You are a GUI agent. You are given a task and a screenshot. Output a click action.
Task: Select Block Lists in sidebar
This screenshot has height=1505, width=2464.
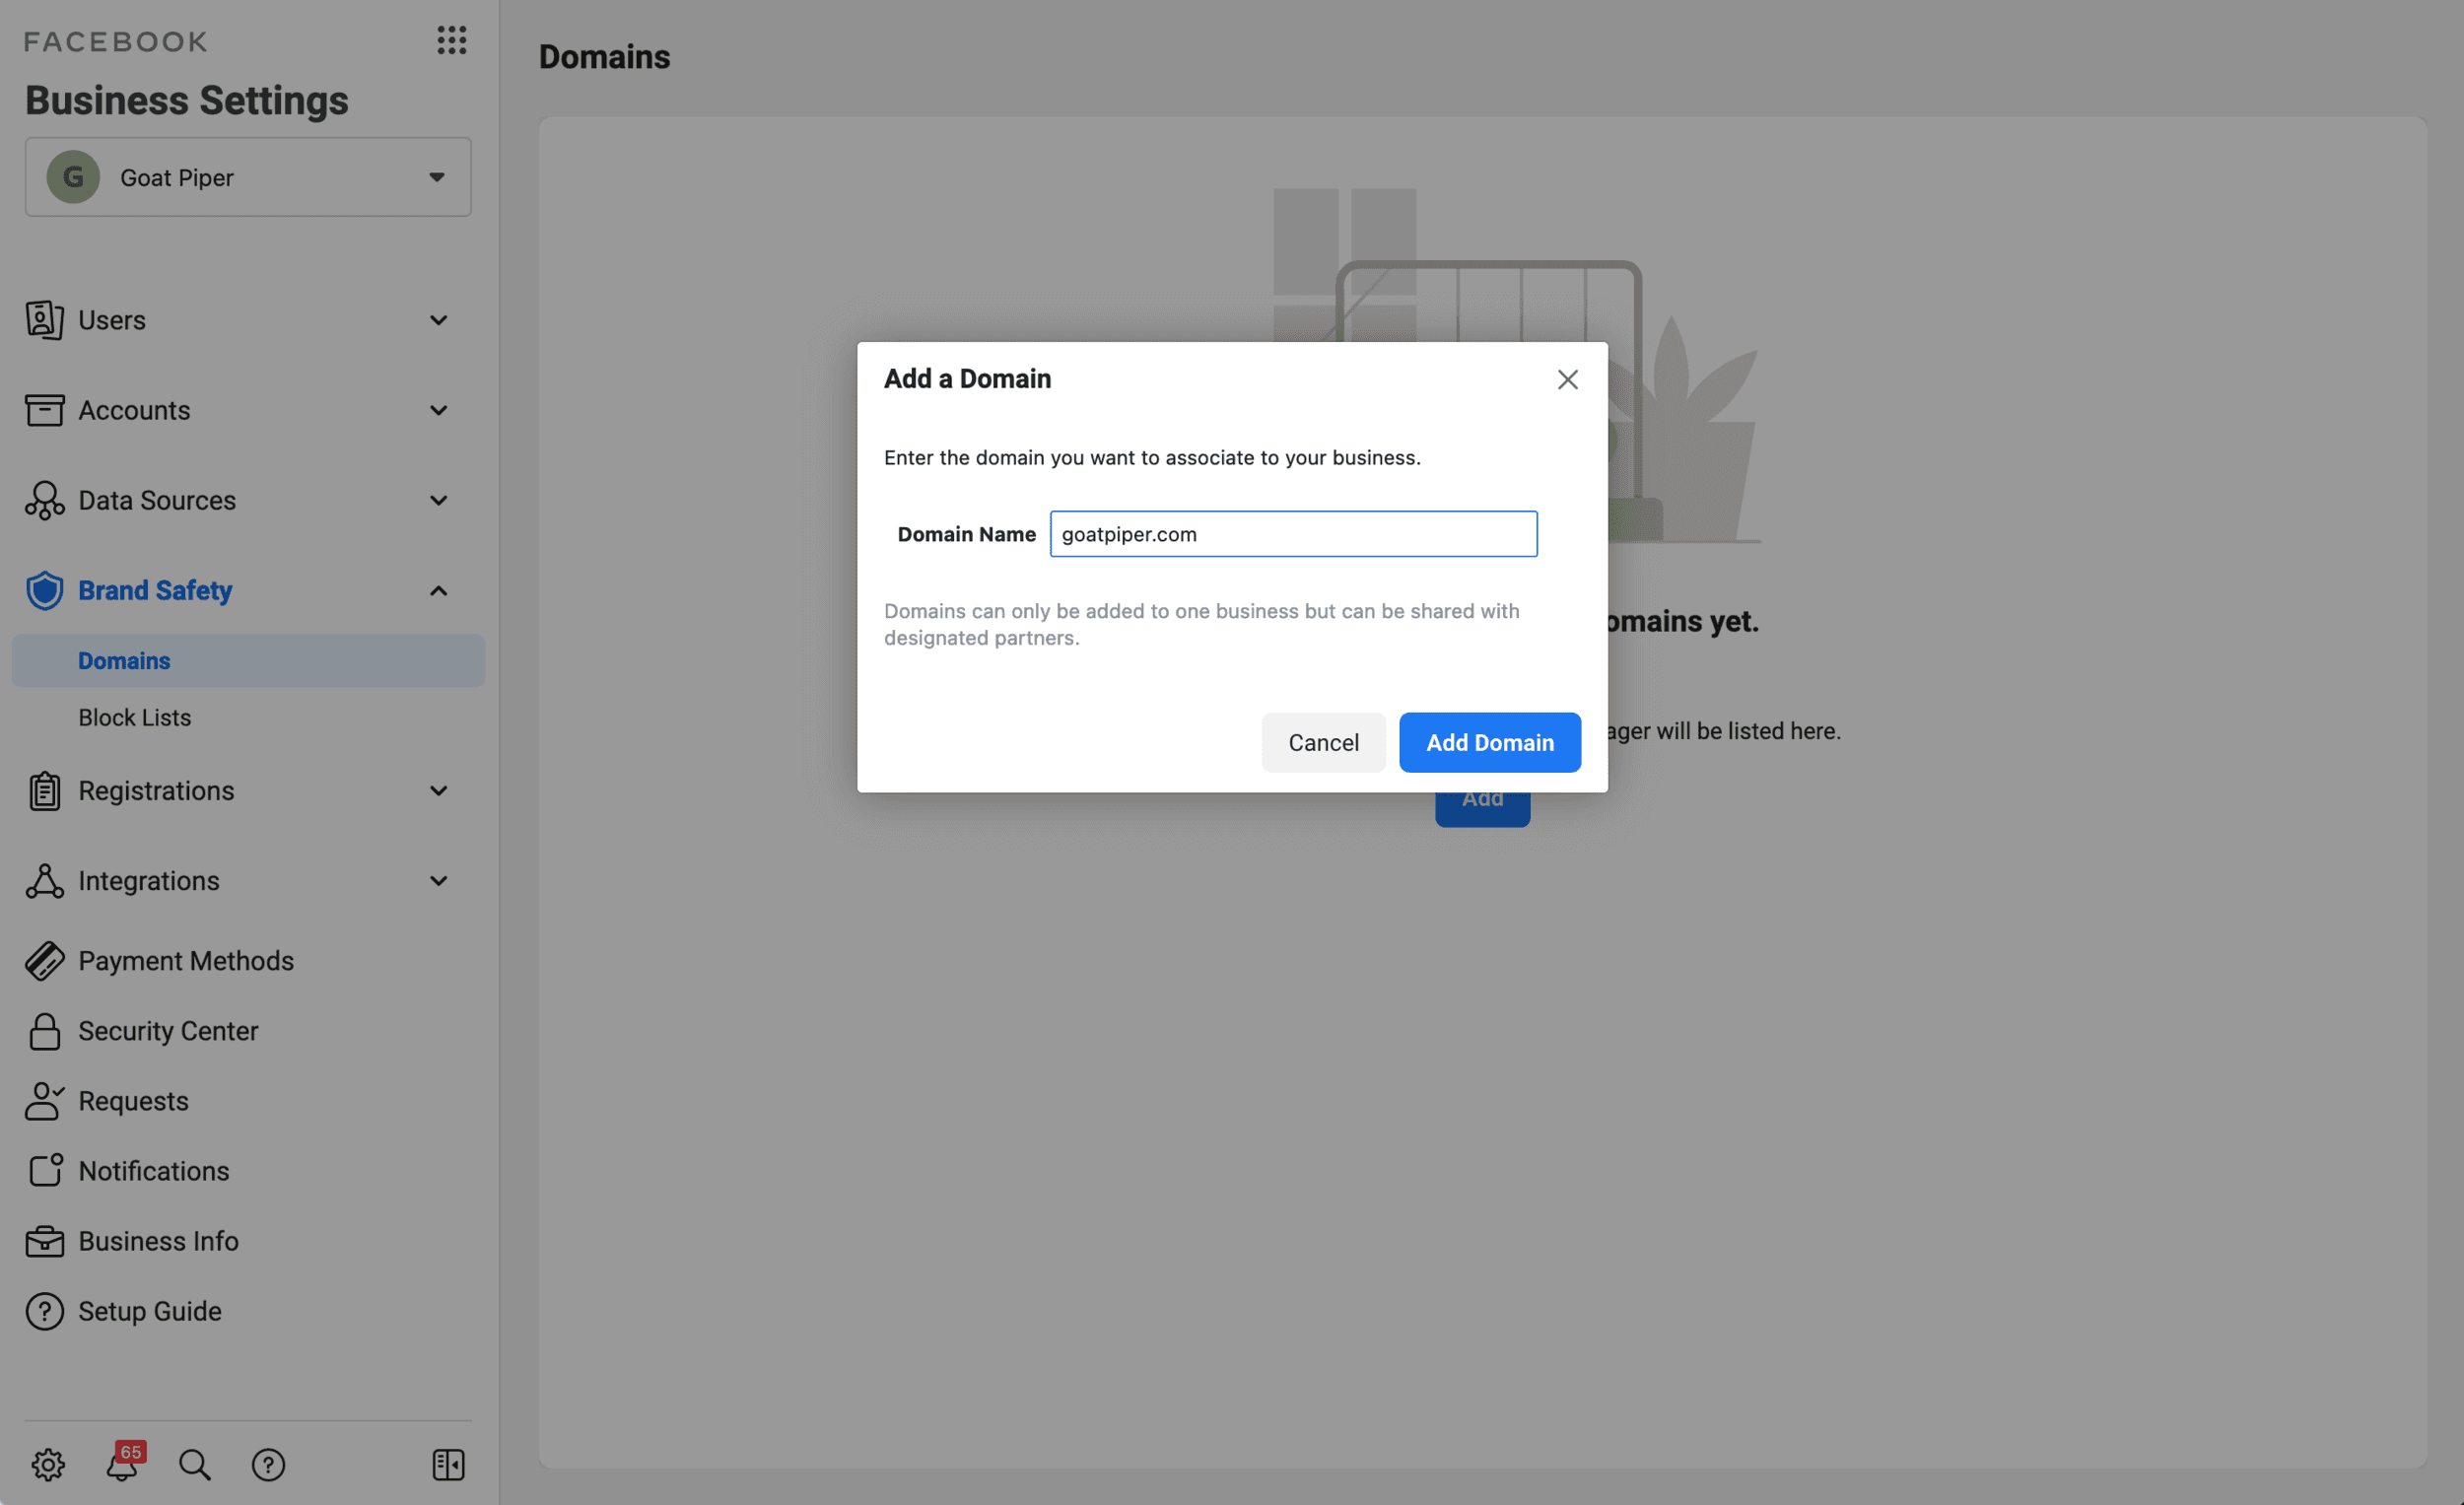point(135,718)
